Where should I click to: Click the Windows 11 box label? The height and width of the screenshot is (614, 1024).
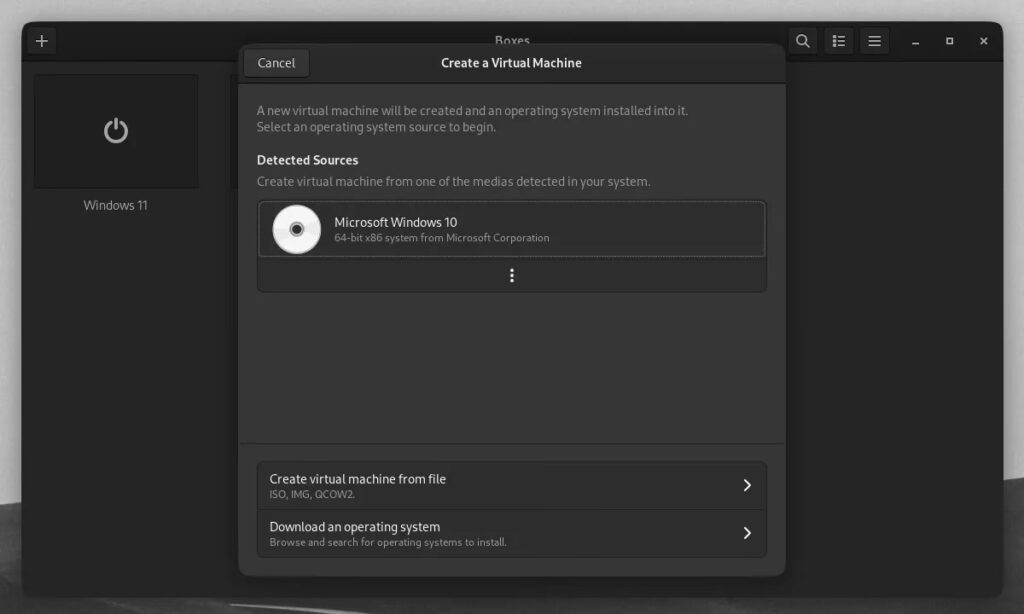click(x=116, y=205)
